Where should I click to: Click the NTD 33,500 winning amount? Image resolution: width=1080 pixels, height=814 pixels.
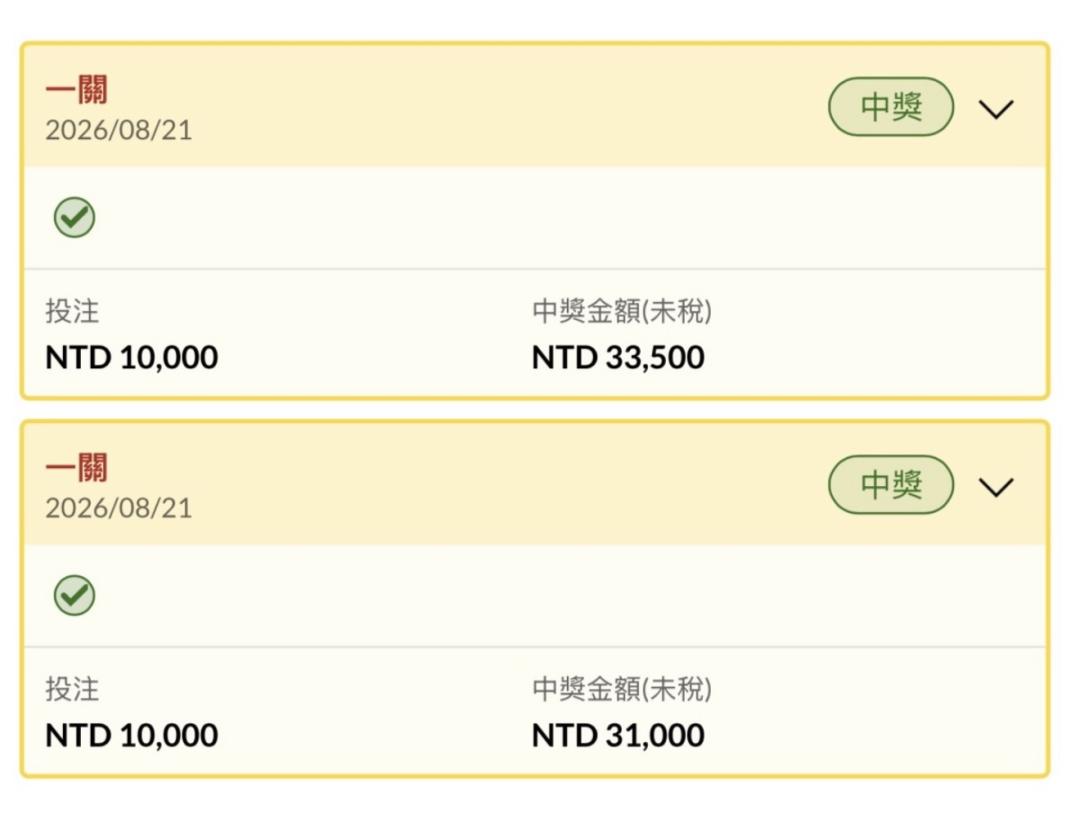tap(618, 357)
